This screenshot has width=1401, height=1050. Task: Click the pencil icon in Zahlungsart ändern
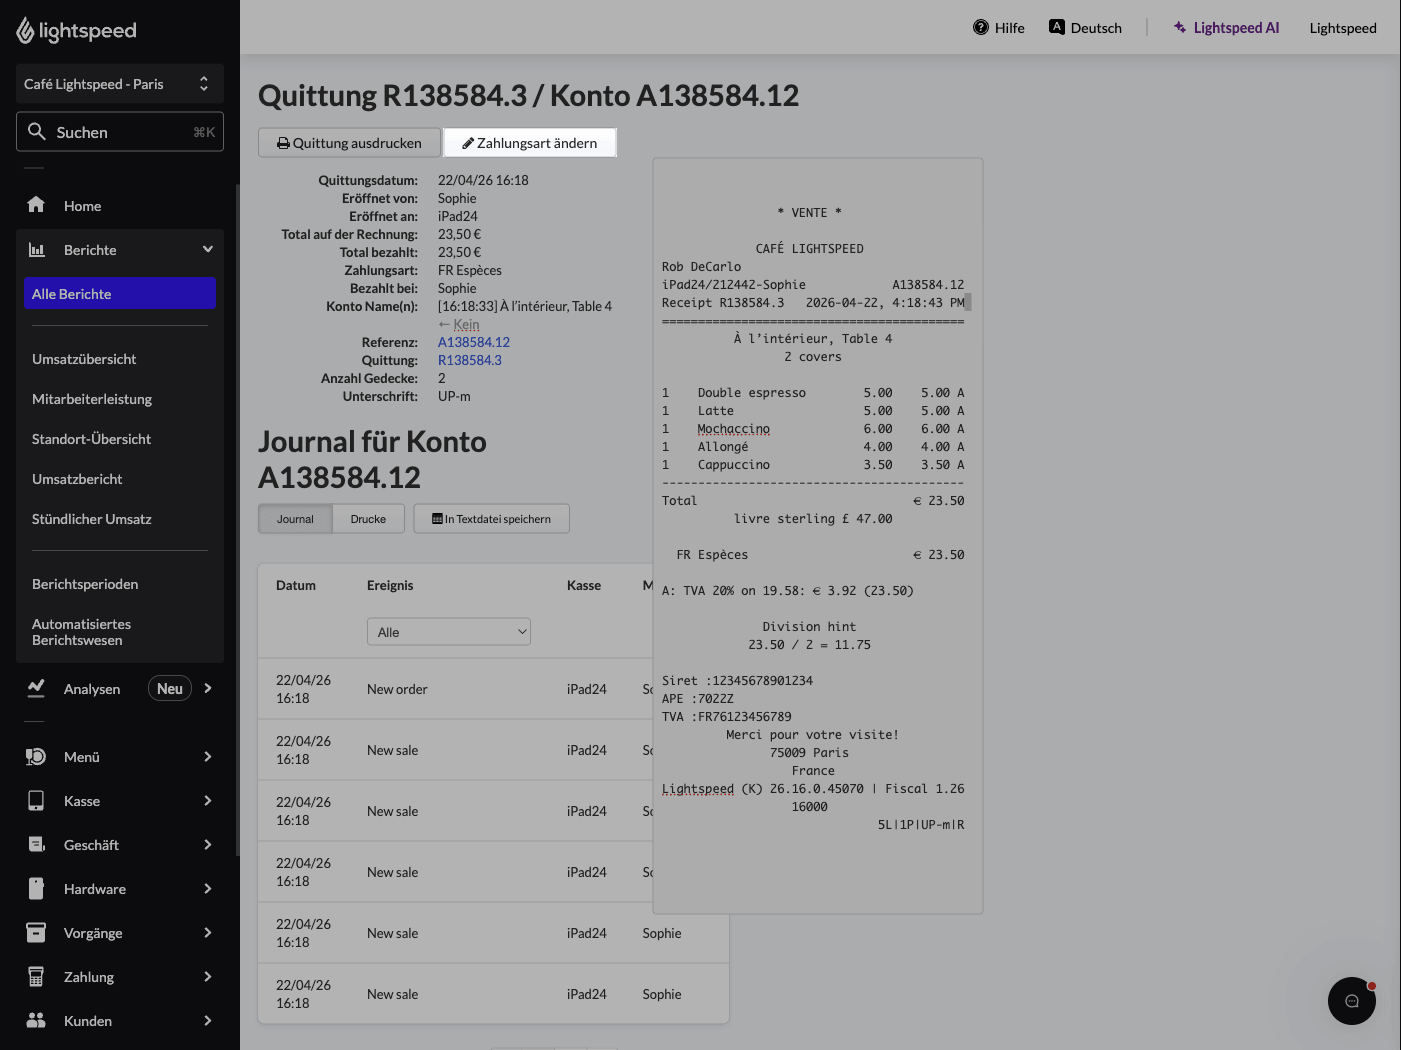[468, 143]
